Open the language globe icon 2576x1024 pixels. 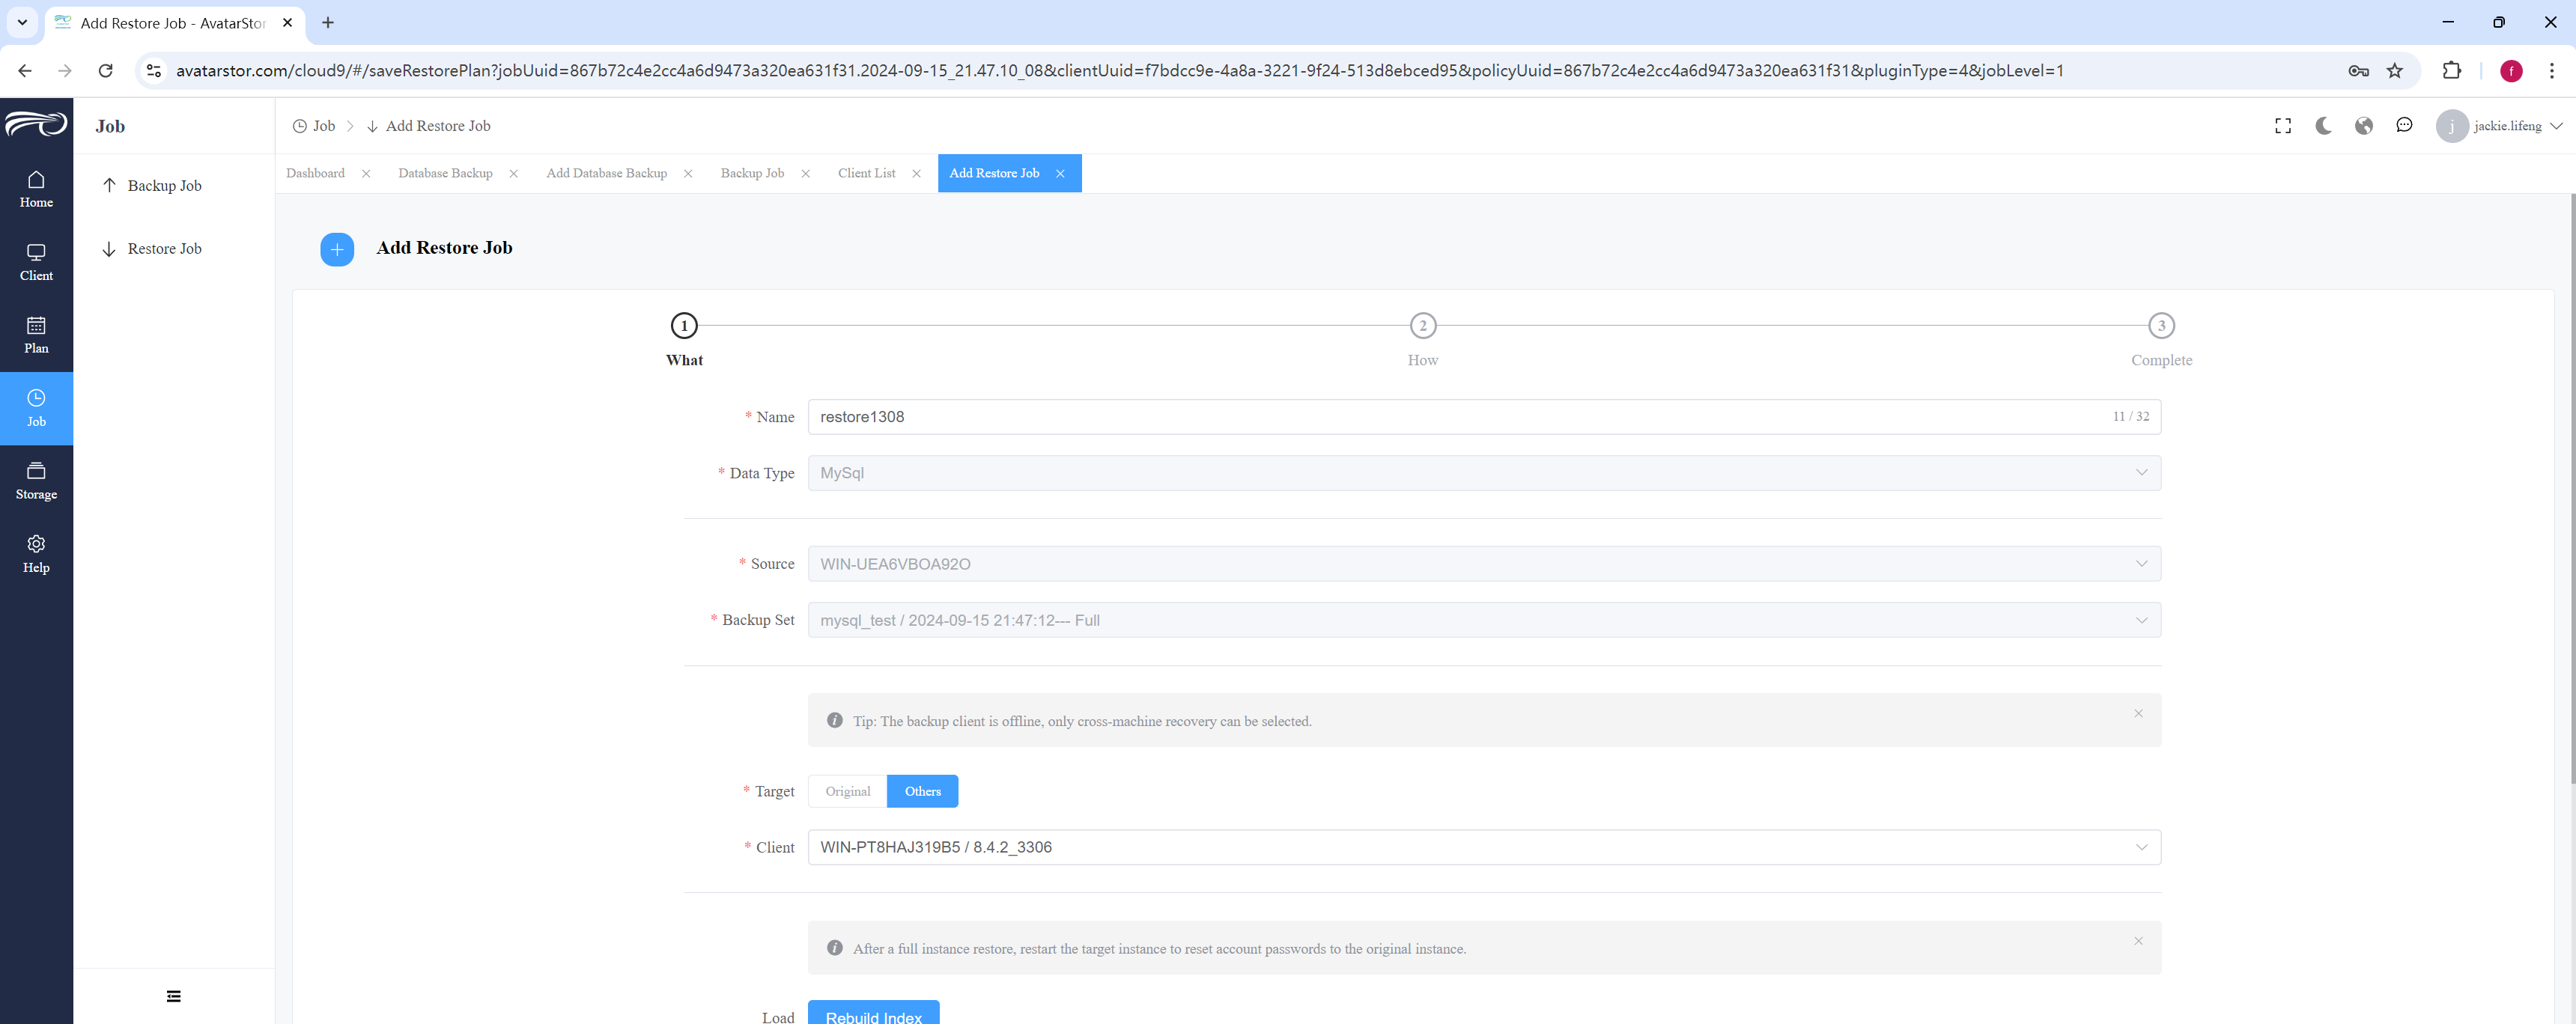(2364, 126)
